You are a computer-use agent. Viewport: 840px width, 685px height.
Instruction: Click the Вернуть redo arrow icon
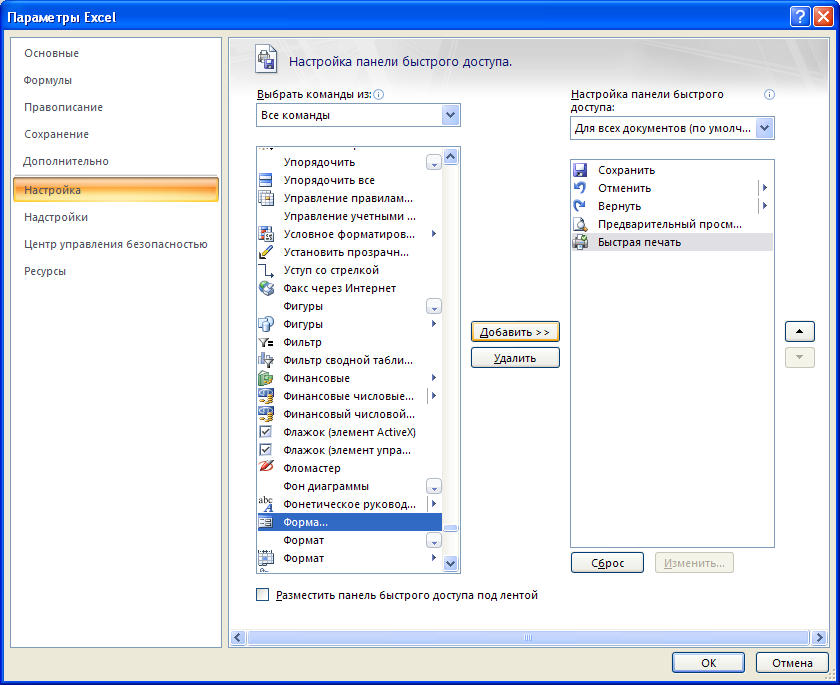580,206
